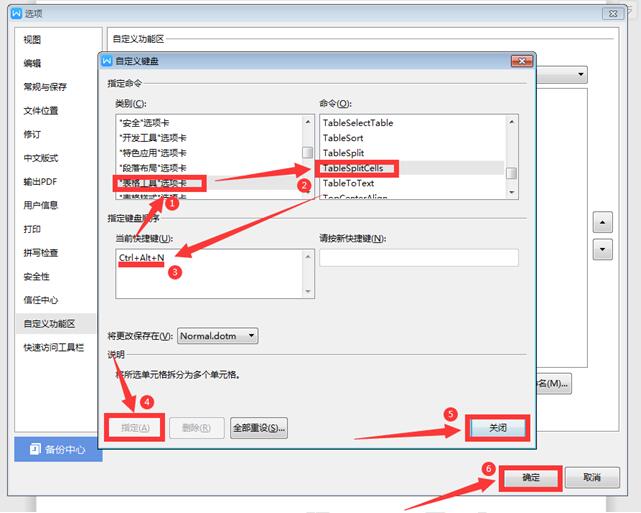Viewport: 641px width, 513px height.
Task: Open the Normal.dotm save-in dropdown
Action: pos(217,336)
